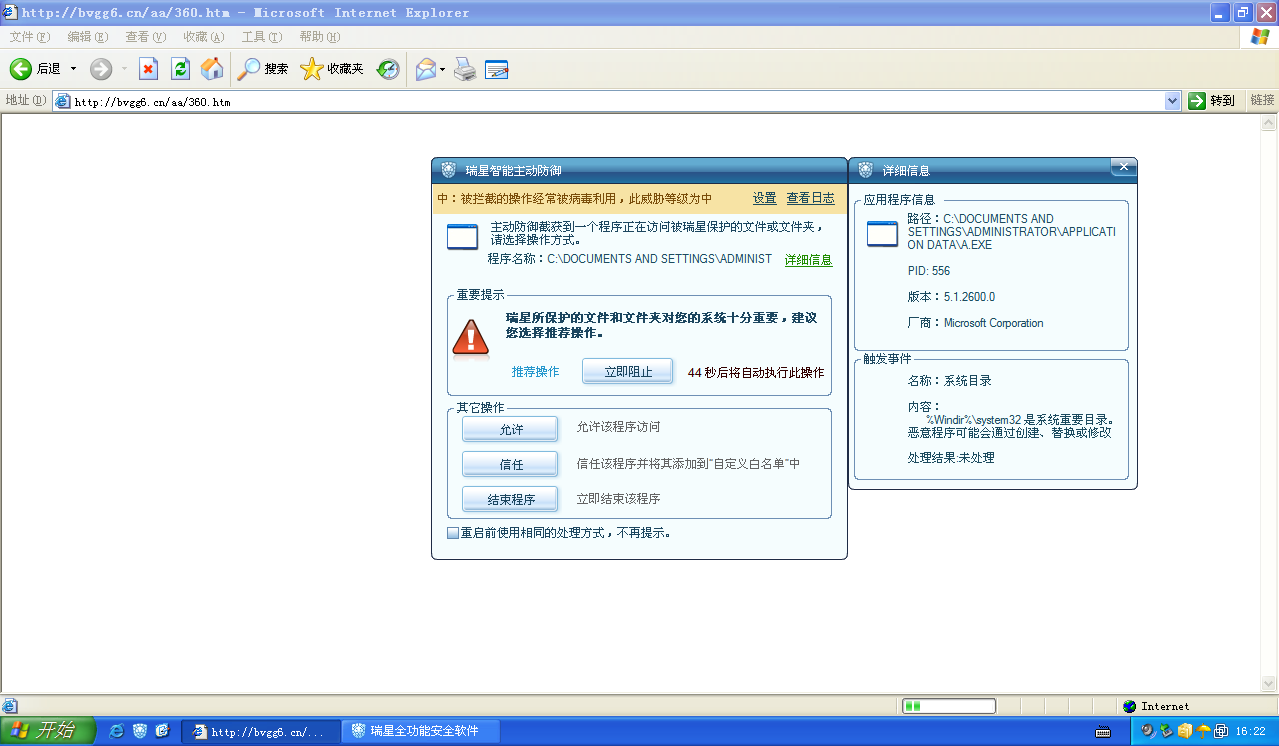Refresh the page using the green arrows icon
Screen dimensions: 1279x746
tap(180, 69)
